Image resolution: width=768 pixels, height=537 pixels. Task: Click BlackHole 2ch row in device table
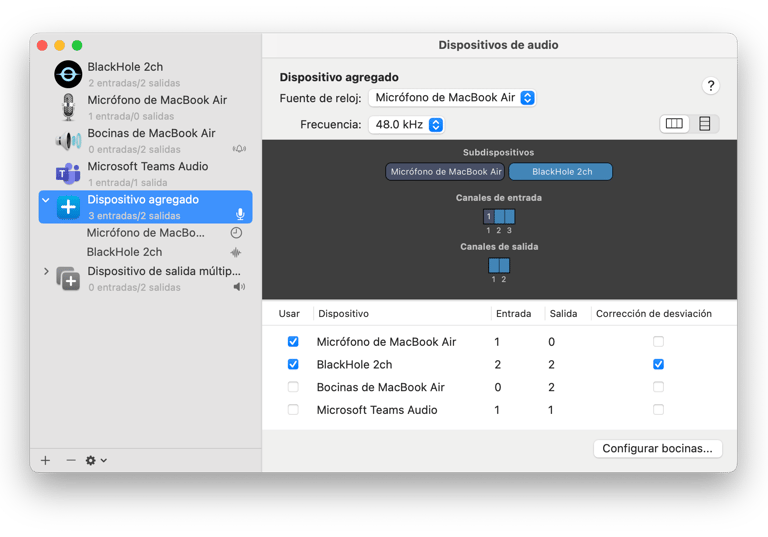tap(500, 365)
